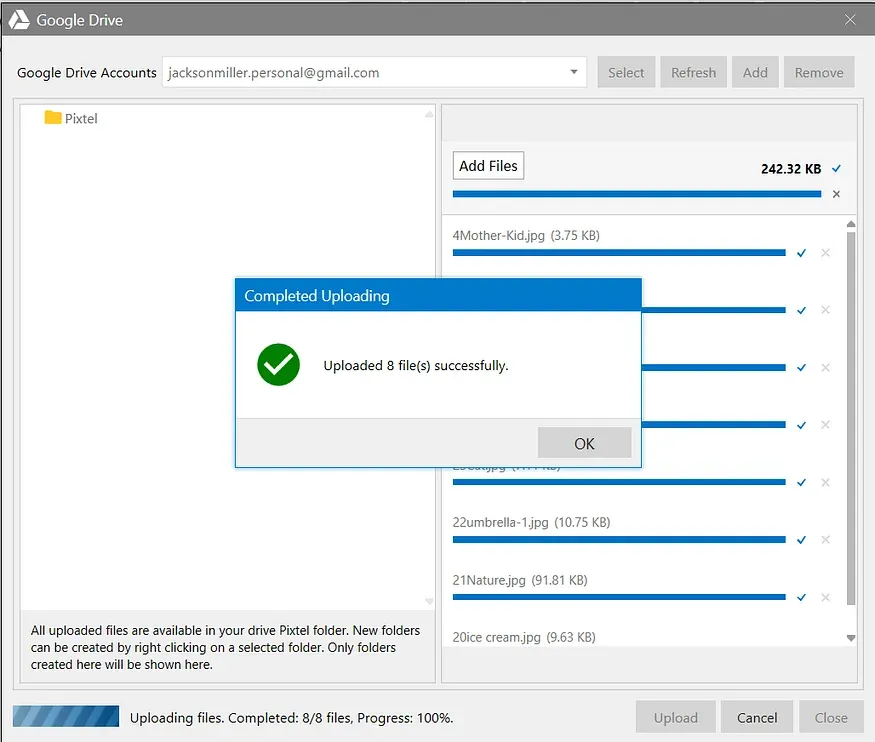The height and width of the screenshot is (742, 875).
Task: Click the Close button at bottom right
Action: click(830, 717)
